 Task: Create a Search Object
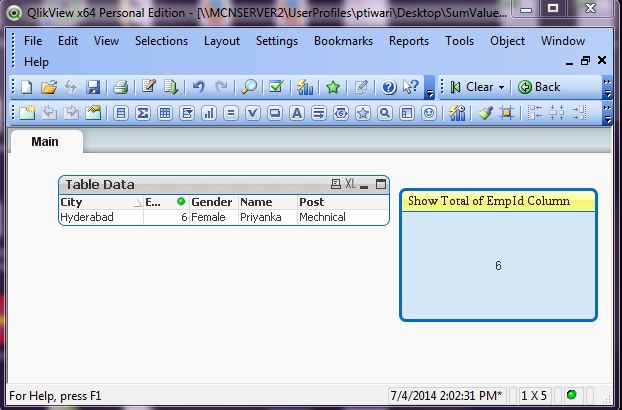coord(384,113)
